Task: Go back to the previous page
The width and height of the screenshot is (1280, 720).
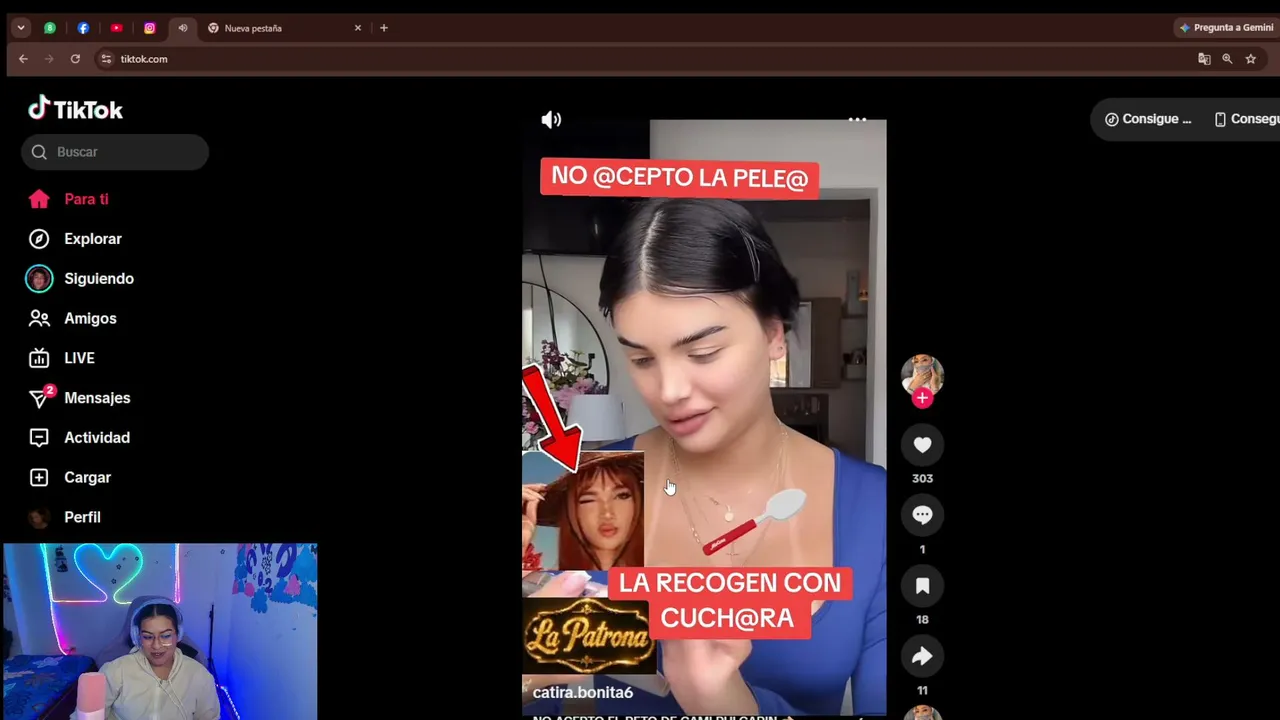Action: [x=23, y=59]
